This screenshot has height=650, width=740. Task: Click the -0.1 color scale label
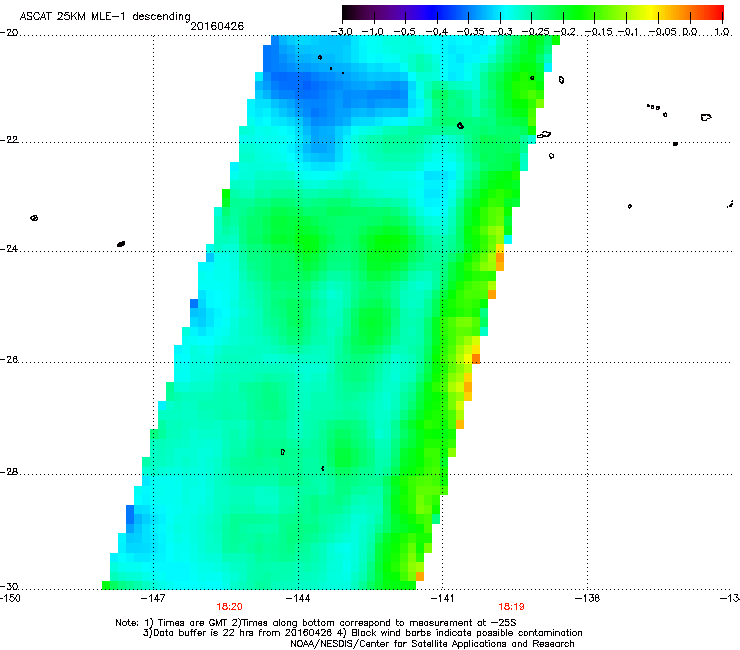(x=628, y=32)
